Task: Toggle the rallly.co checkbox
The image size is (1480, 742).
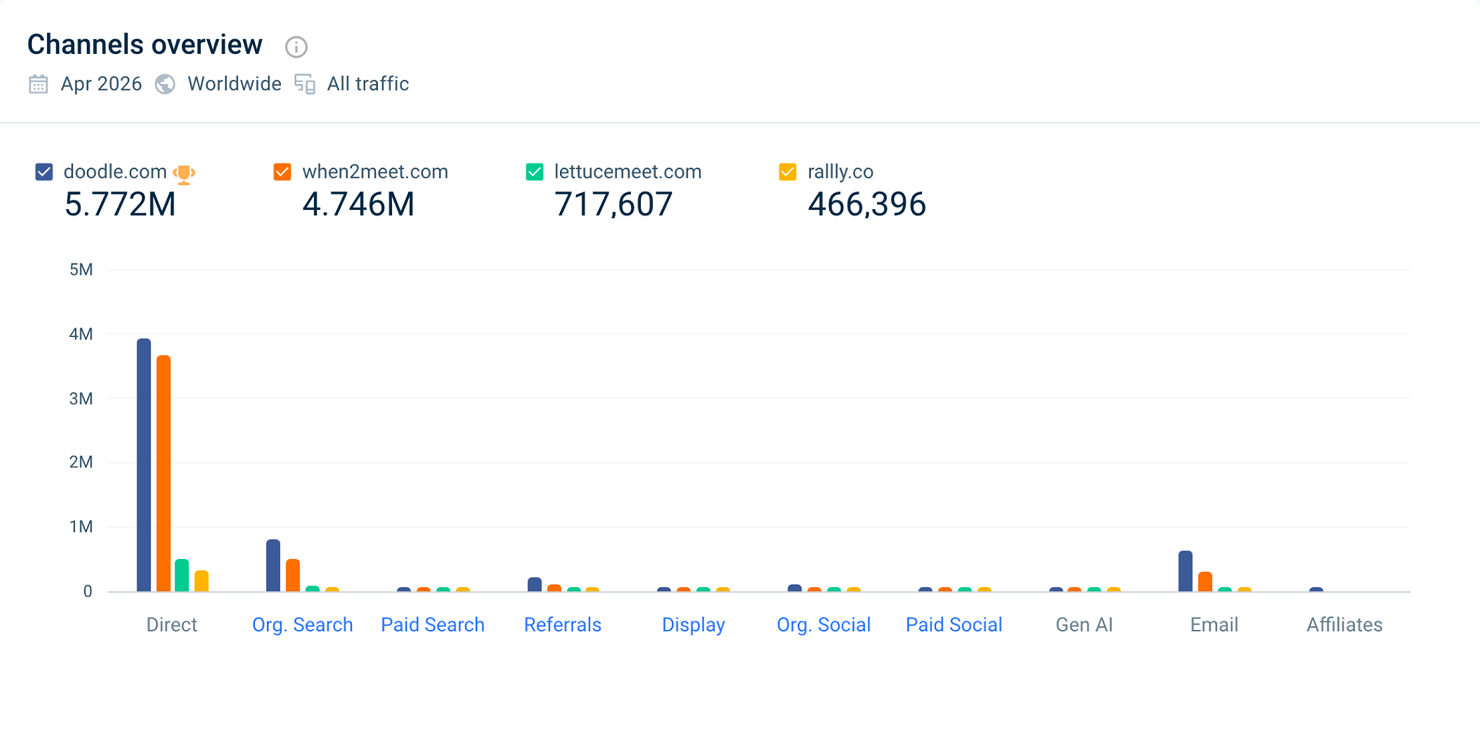Action: click(x=788, y=172)
